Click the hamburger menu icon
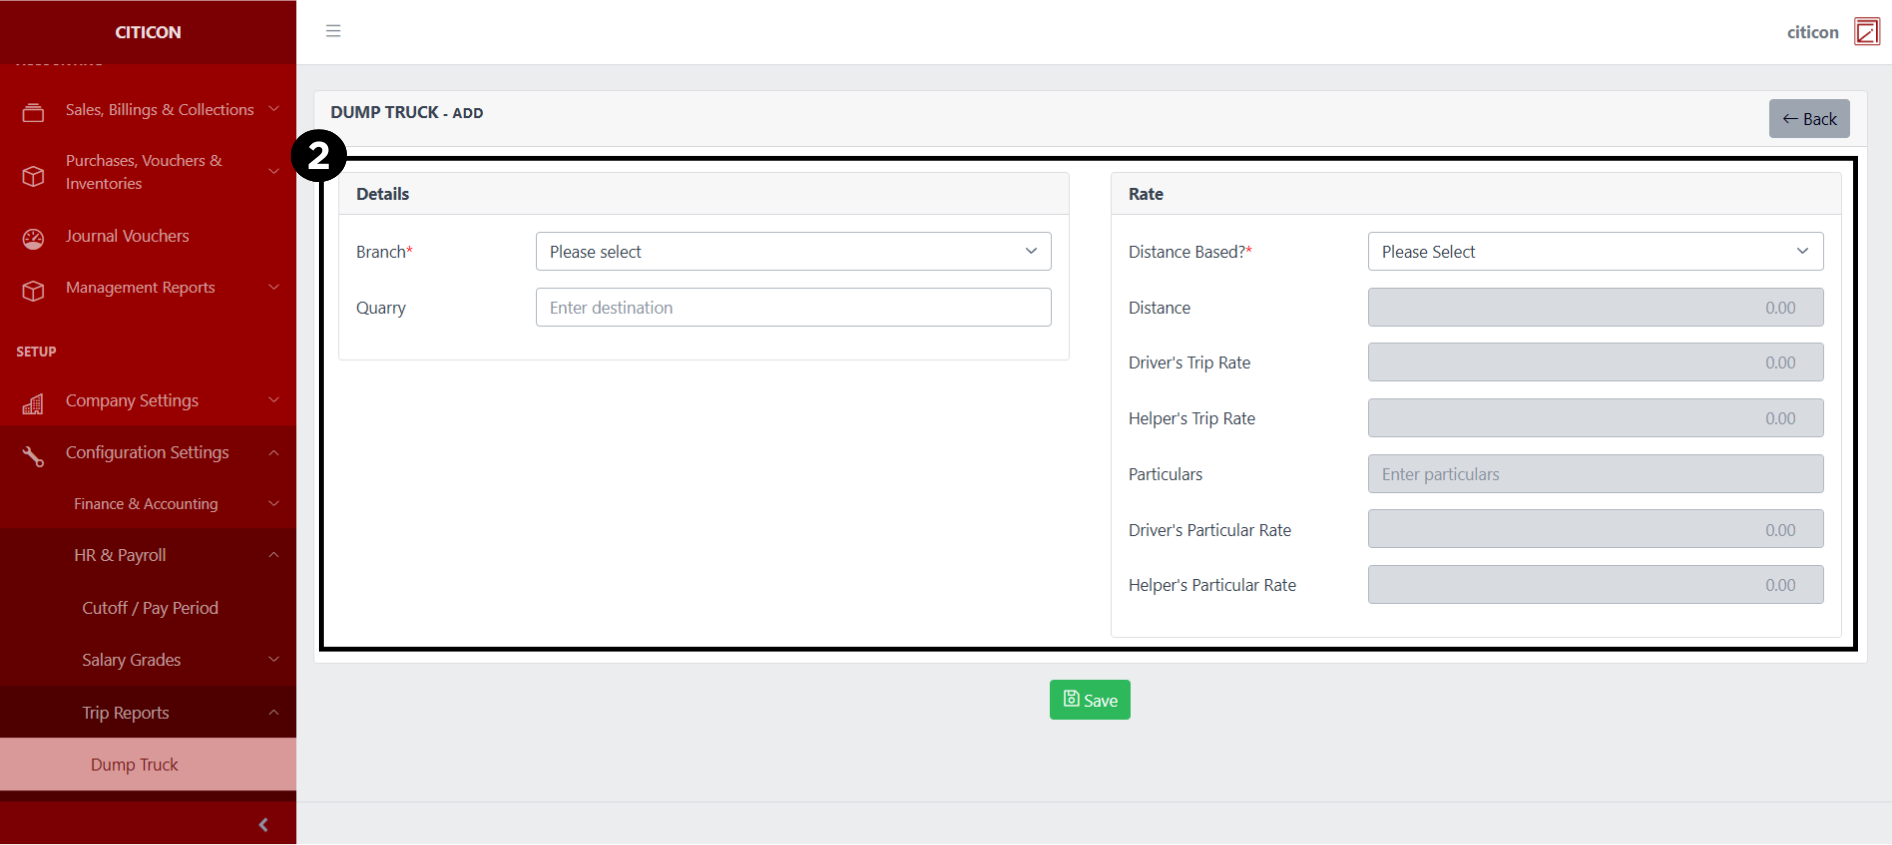The height and width of the screenshot is (845, 1892). (x=333, y=31)
